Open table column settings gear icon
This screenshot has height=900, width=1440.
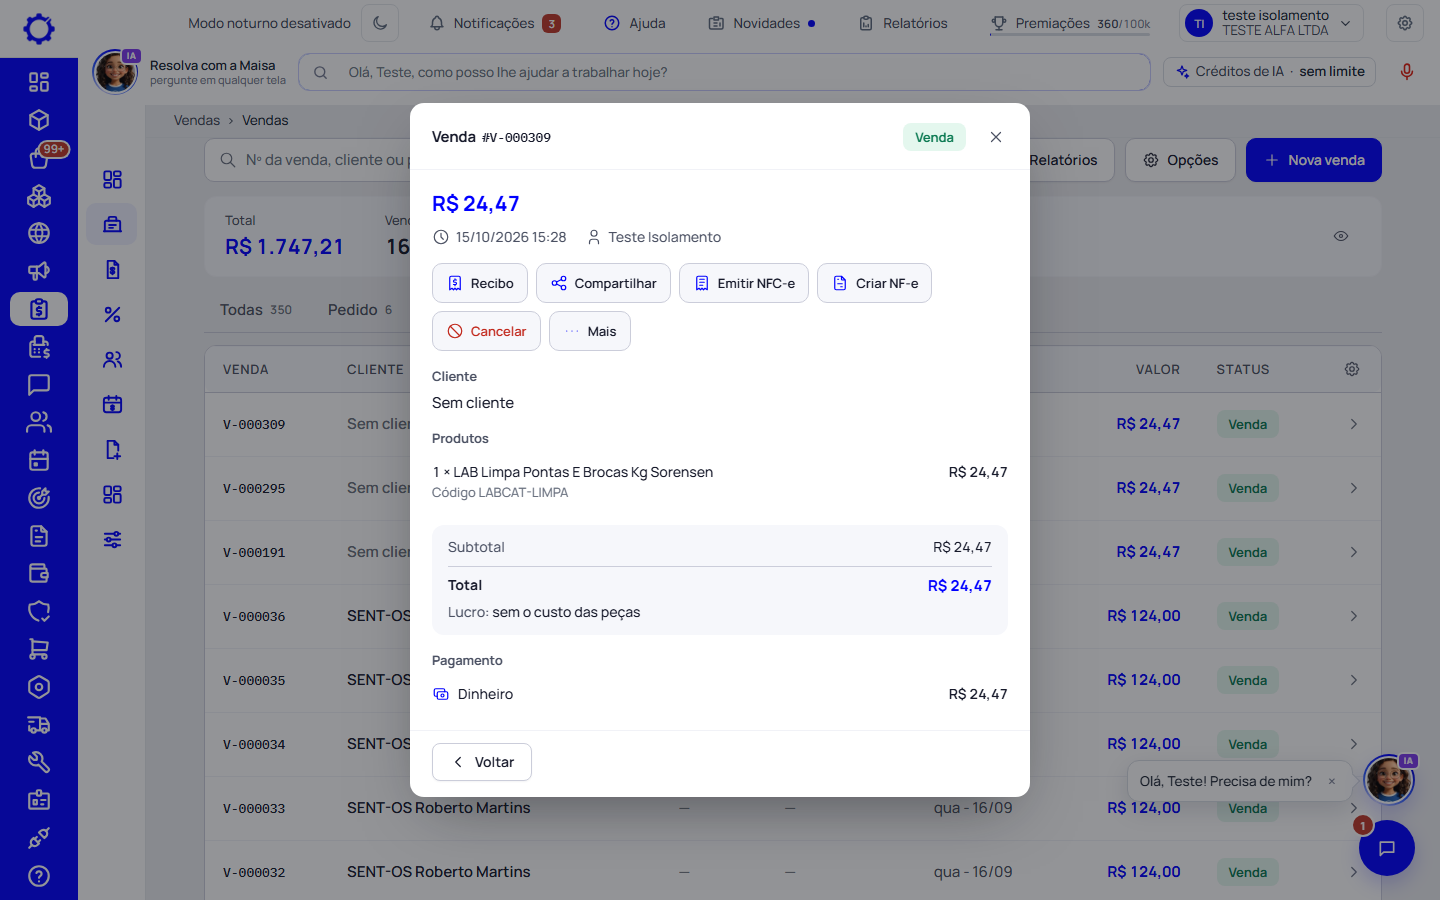tap(1352, 369)
